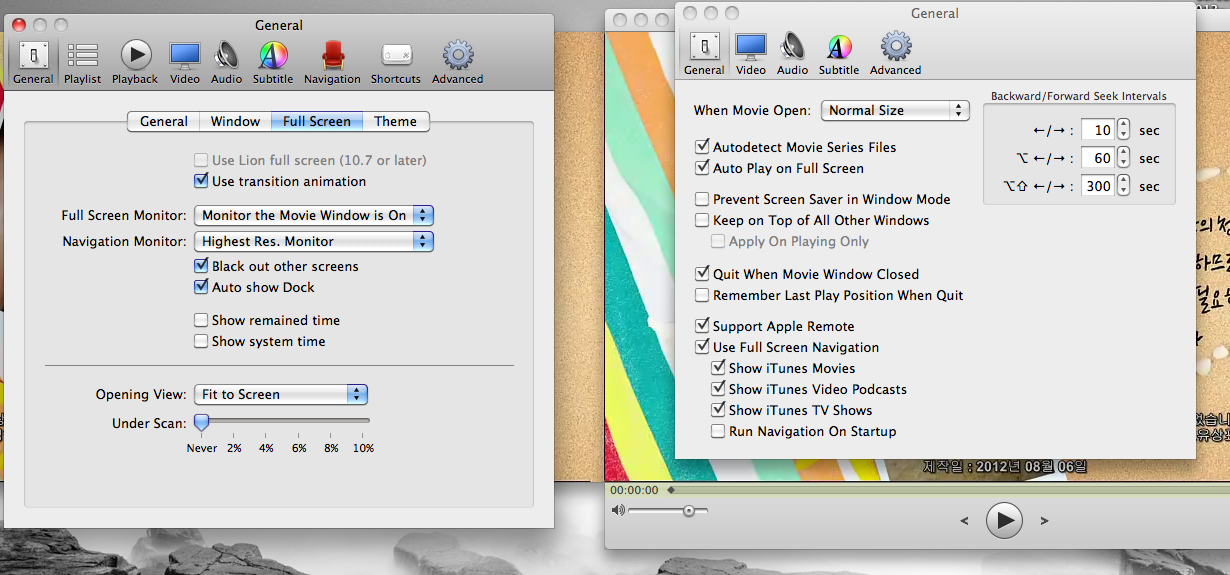This screenshot has width=1230, height=575.
Task: Uncheck Use Full Screen Navigation
Action: click(x=703, y=347)
